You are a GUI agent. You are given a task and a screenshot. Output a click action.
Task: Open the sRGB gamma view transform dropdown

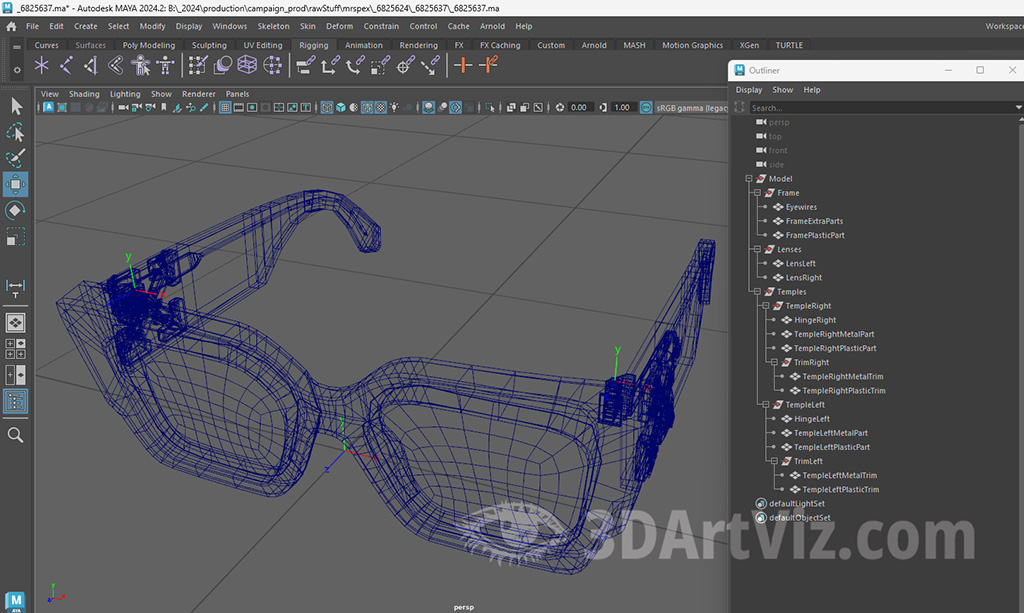click(x=690, y=108)
